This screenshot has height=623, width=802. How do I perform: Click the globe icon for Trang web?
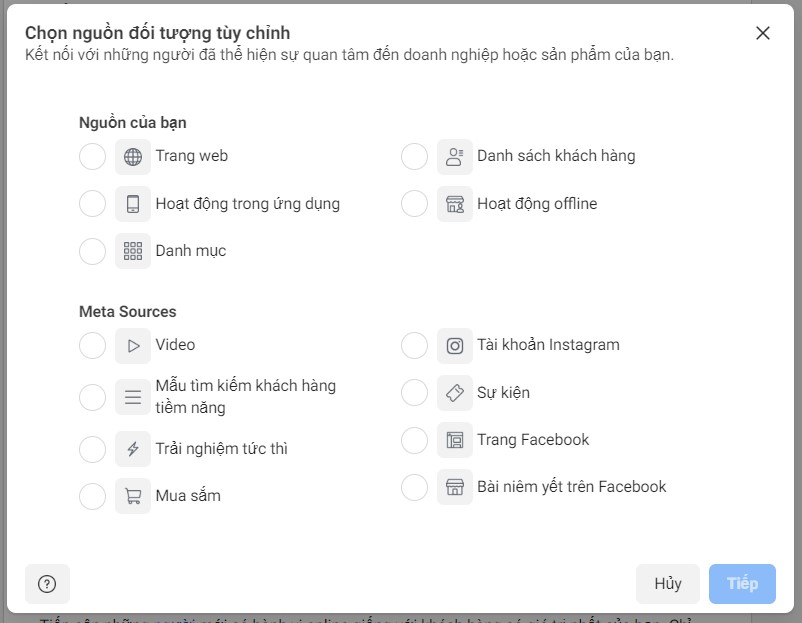132,157
